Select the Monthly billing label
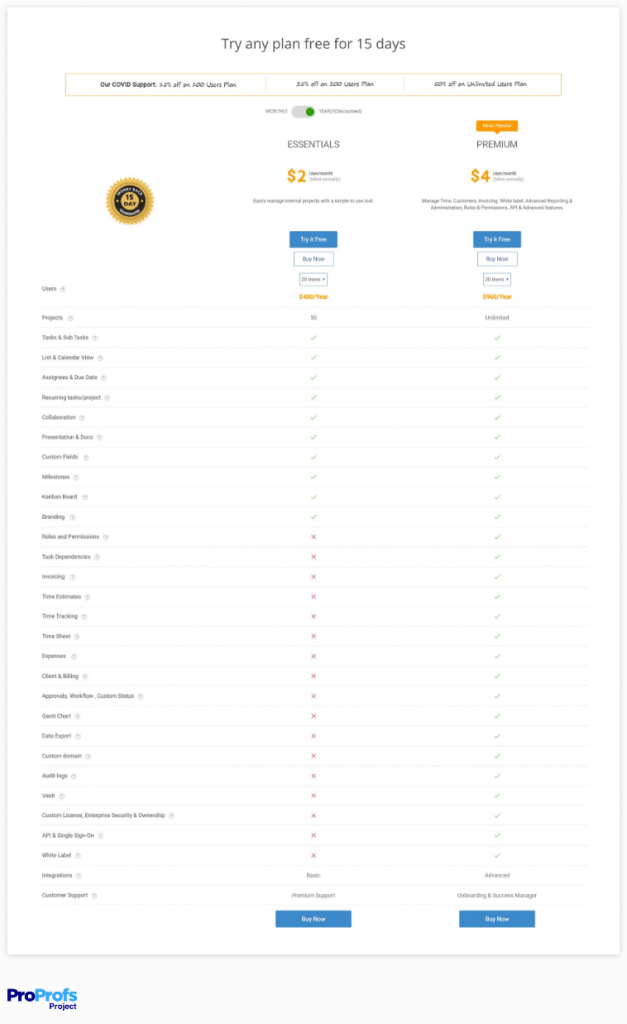This screenshot has width=627, height=1024. pos(277,111)
